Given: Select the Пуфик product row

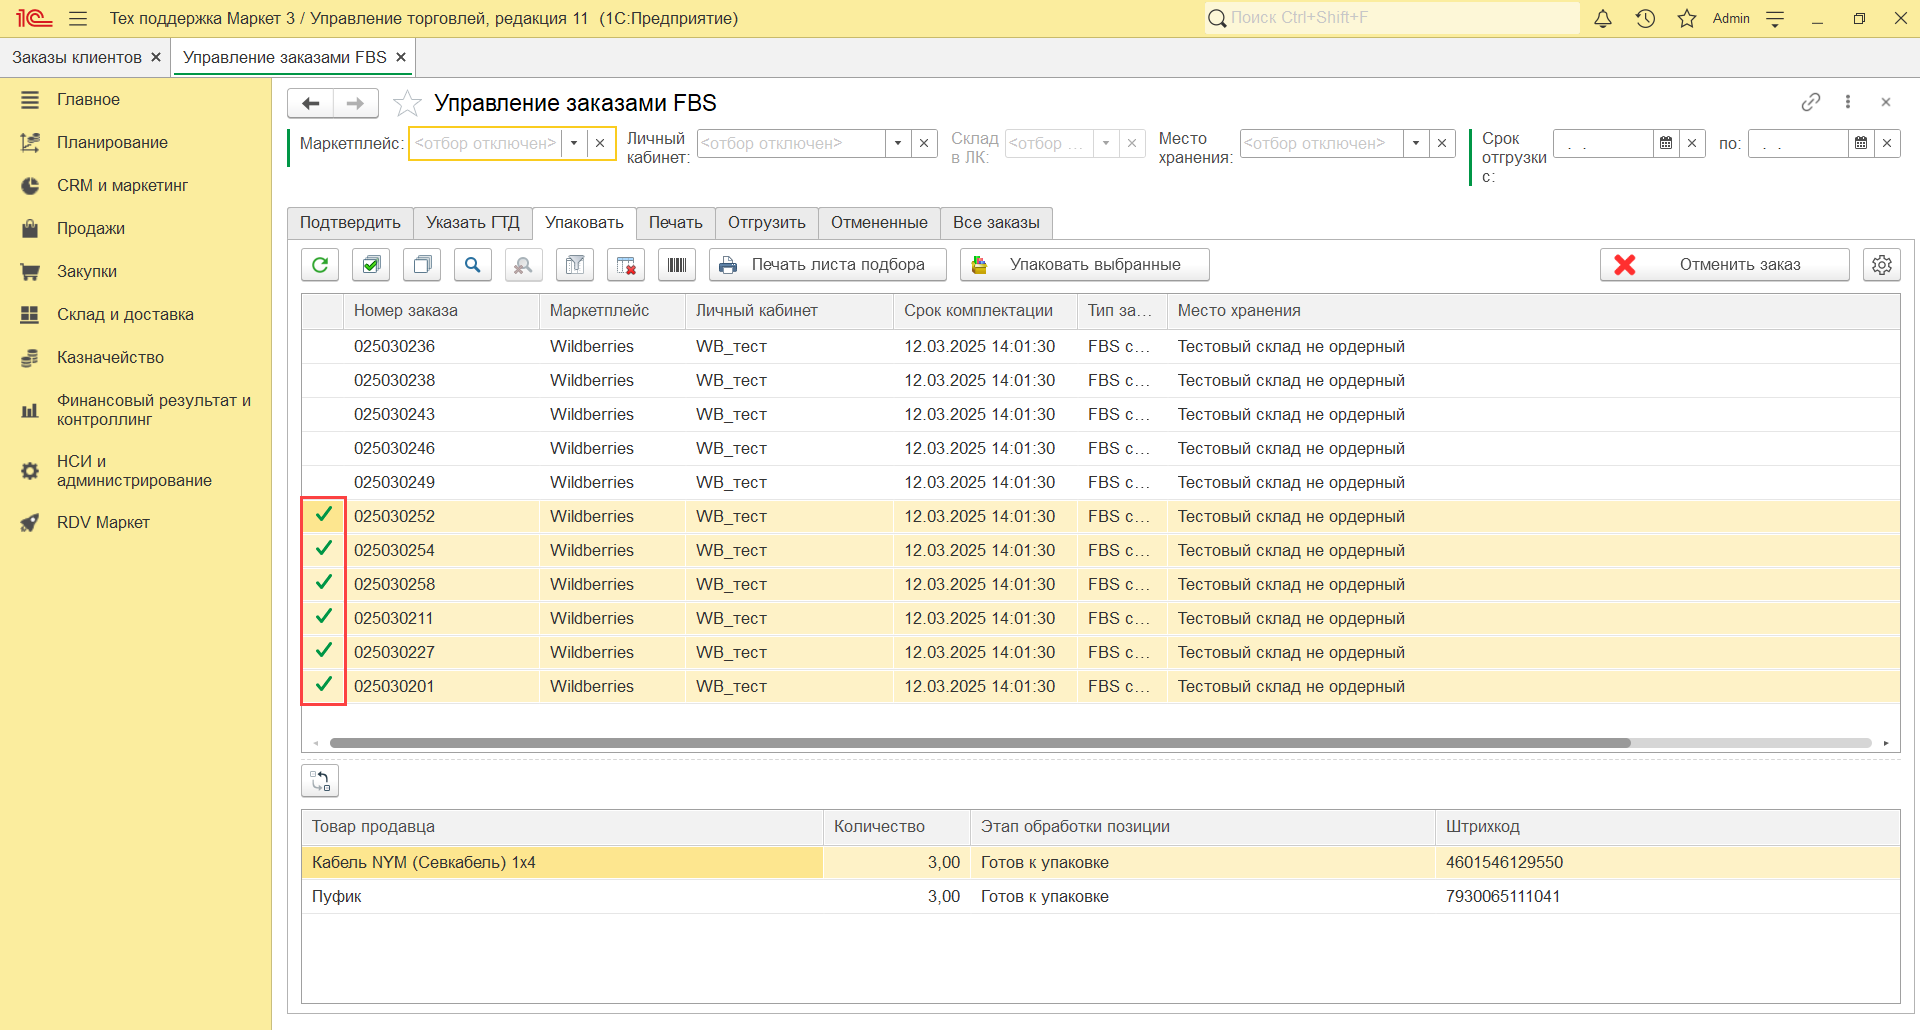Looking at the screenshot, I should tap(1100, 896).
